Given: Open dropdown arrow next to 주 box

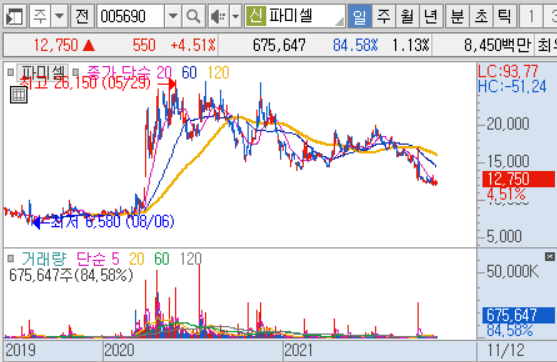Looking at the screenshot, I should tap(59, 16).
